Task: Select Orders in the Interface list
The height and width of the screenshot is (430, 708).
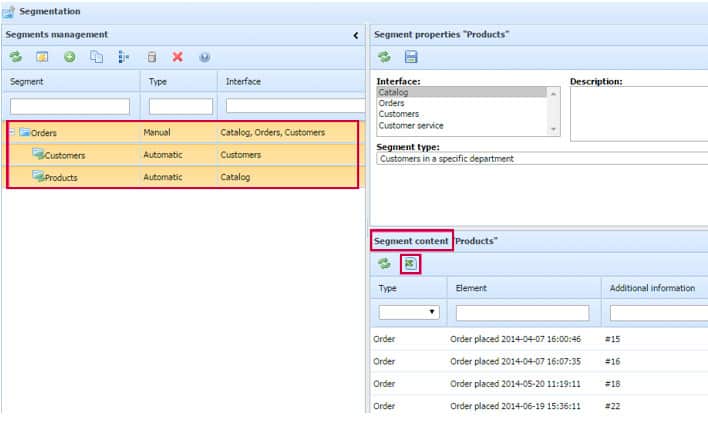Action: 461,103
